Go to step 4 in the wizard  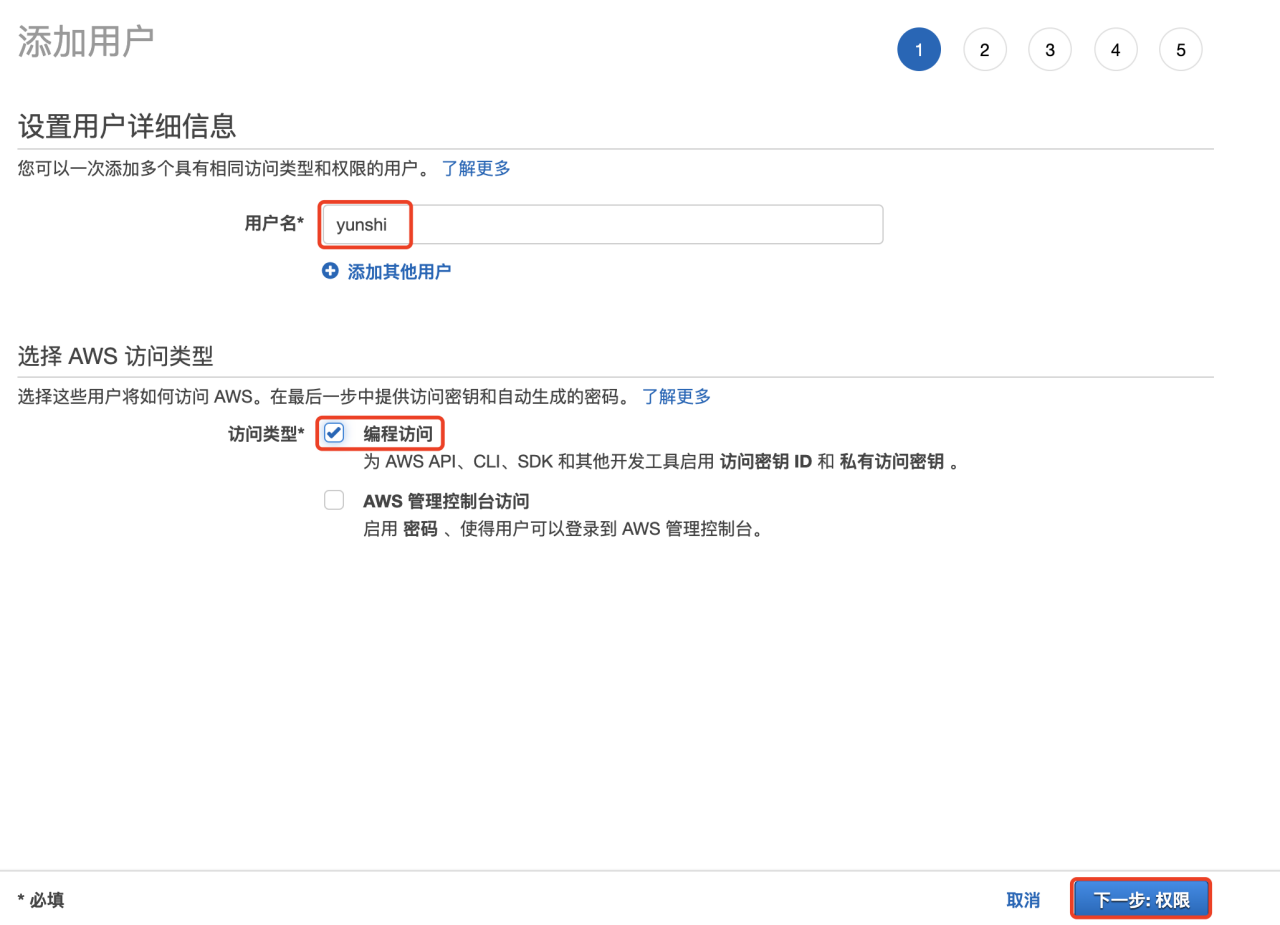tap(1115, 49)
